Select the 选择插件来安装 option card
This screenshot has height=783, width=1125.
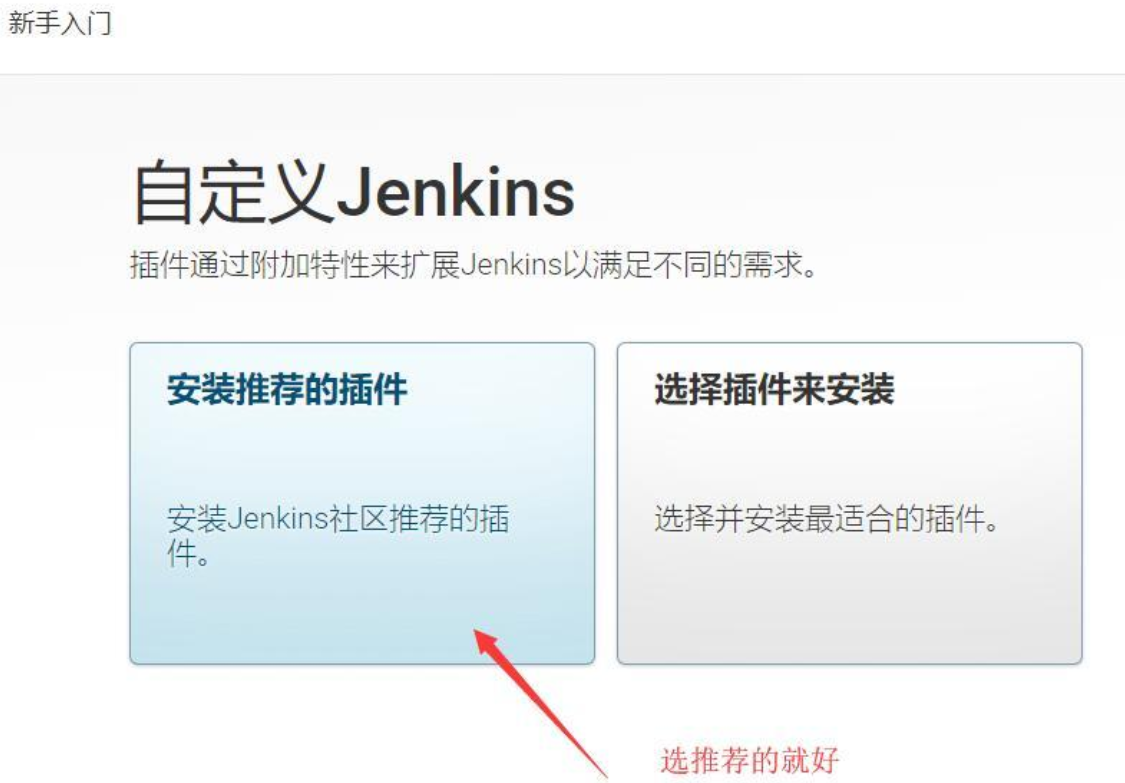(x=849, y=503)
